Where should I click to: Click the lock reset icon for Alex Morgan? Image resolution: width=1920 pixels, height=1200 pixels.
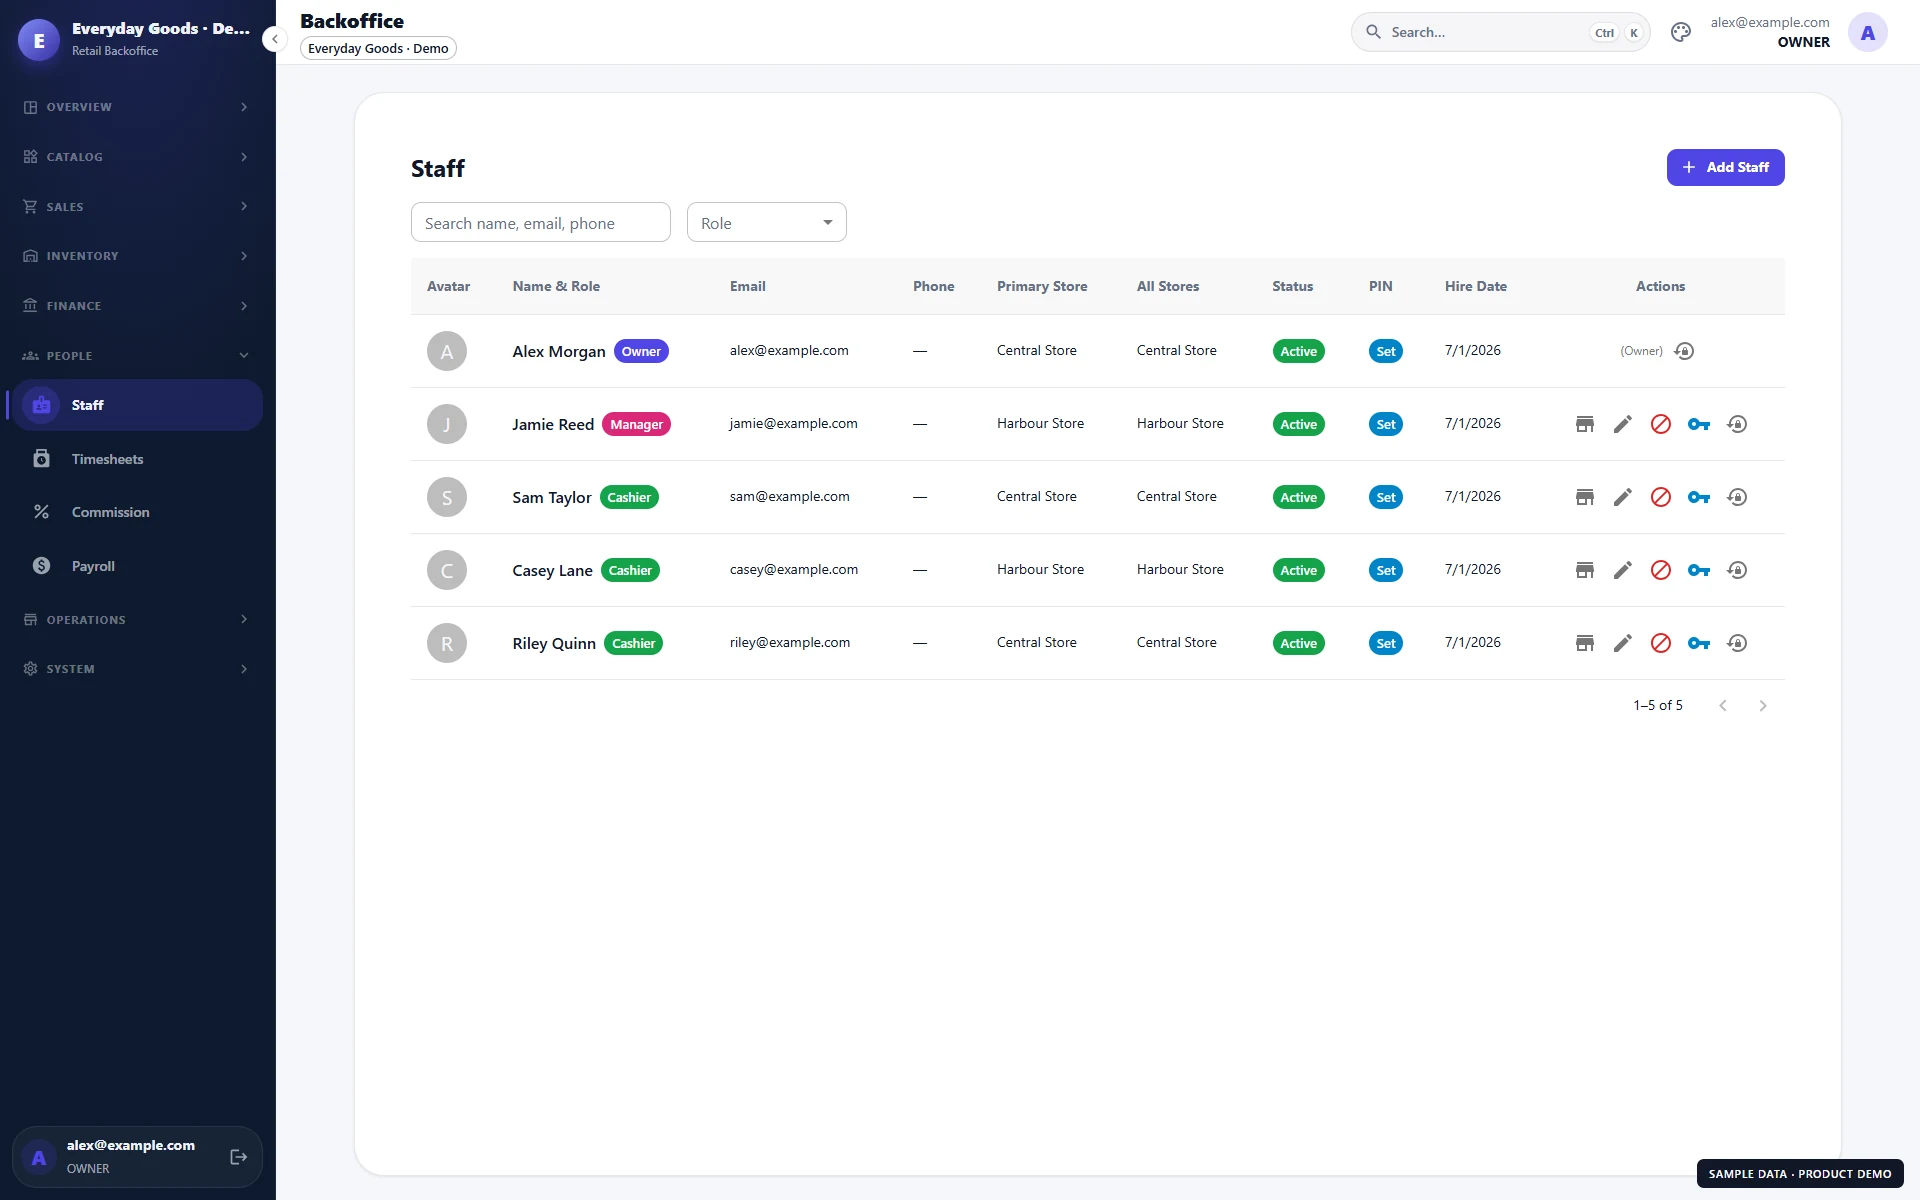1685,351
